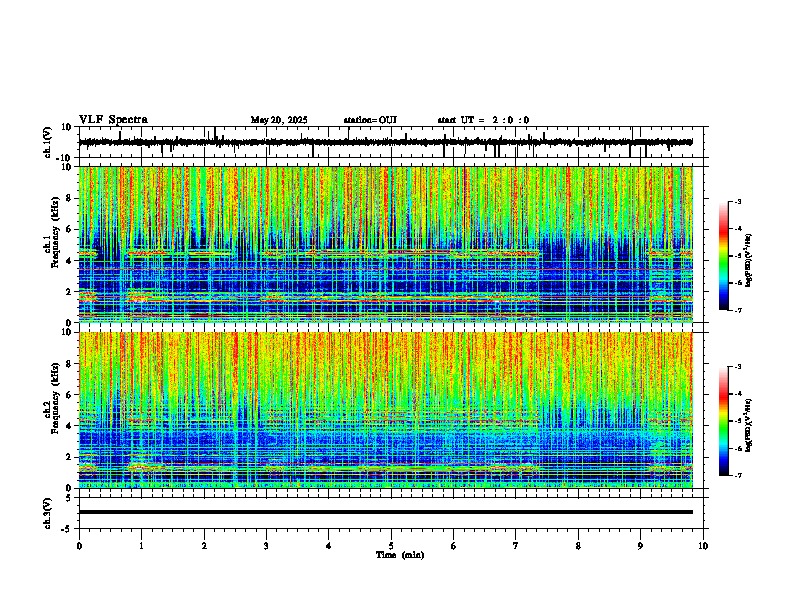
Task: Click the "VLF Spectra" plot title
Action: click(x=113, y=120)
